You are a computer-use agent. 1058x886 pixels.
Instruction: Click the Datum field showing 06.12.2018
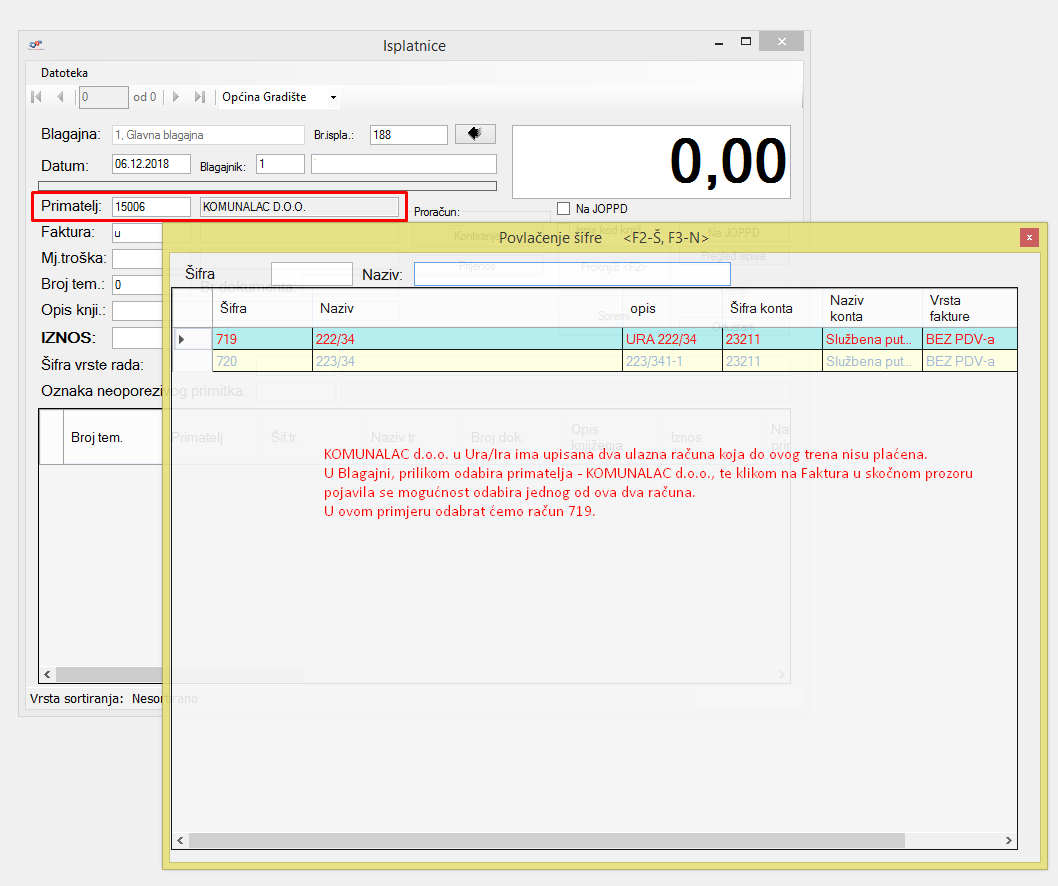click(x=151, y=164)
